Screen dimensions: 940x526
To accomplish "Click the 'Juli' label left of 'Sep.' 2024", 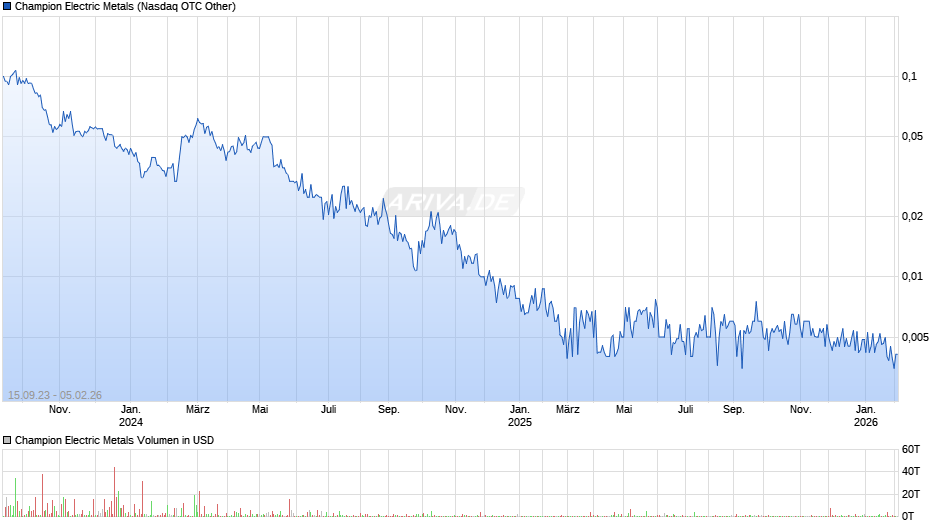I will (329, 410).
